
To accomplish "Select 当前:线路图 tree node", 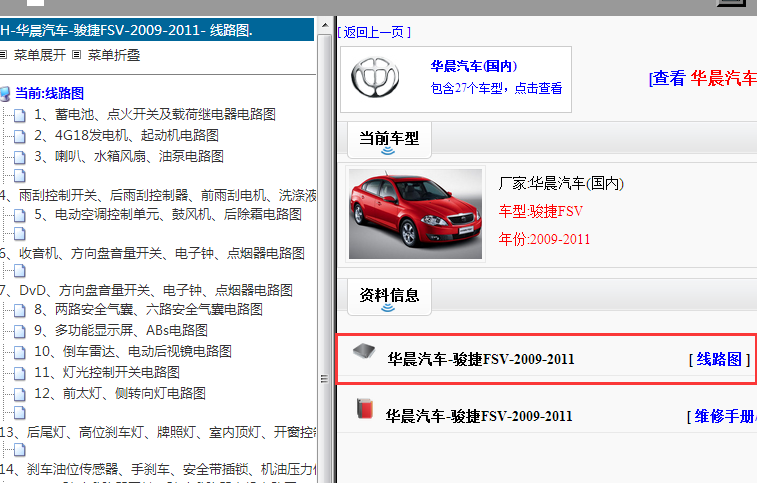I will click(x=49, y=93).
